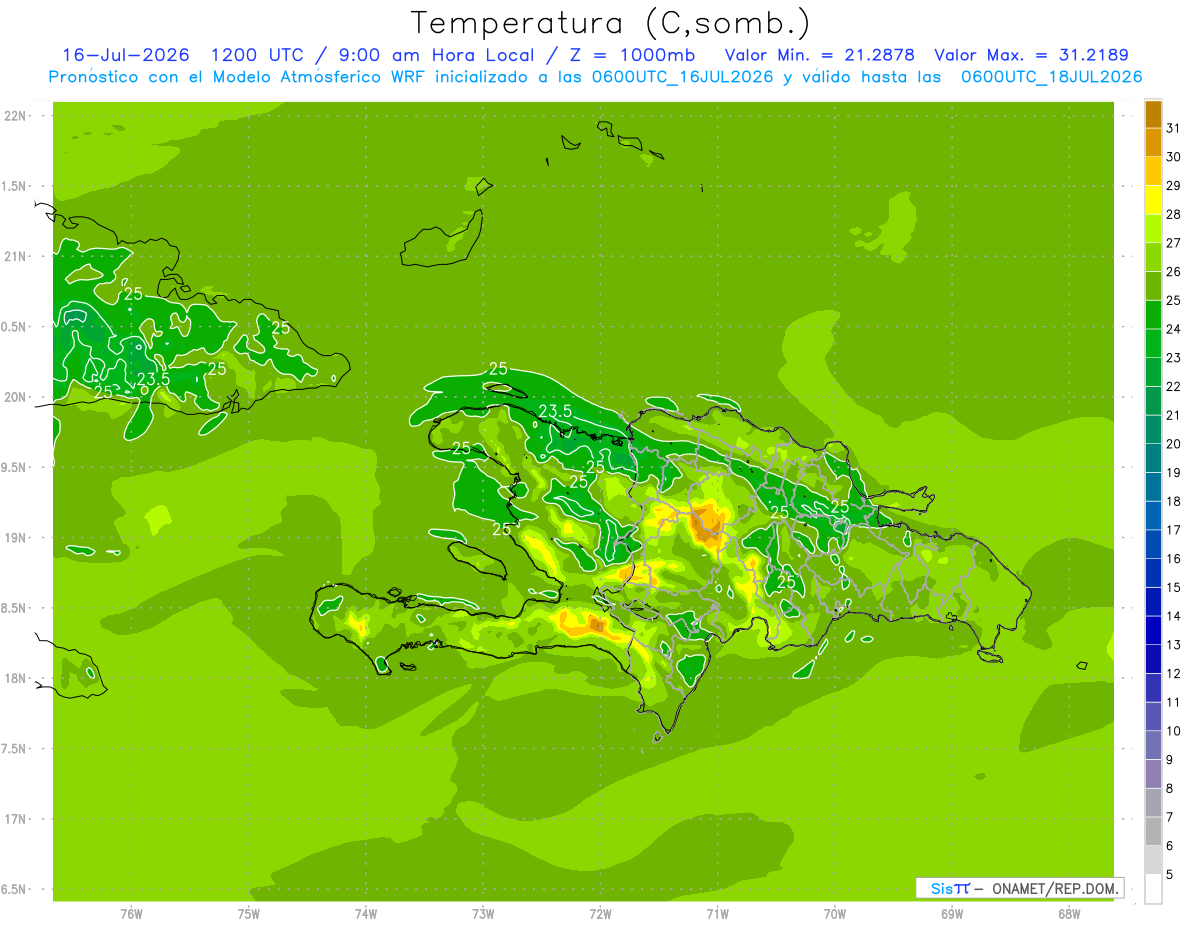This screenshot has width=1200, height=927.
Task: Click the legend label "5"
Action: 1170,874
